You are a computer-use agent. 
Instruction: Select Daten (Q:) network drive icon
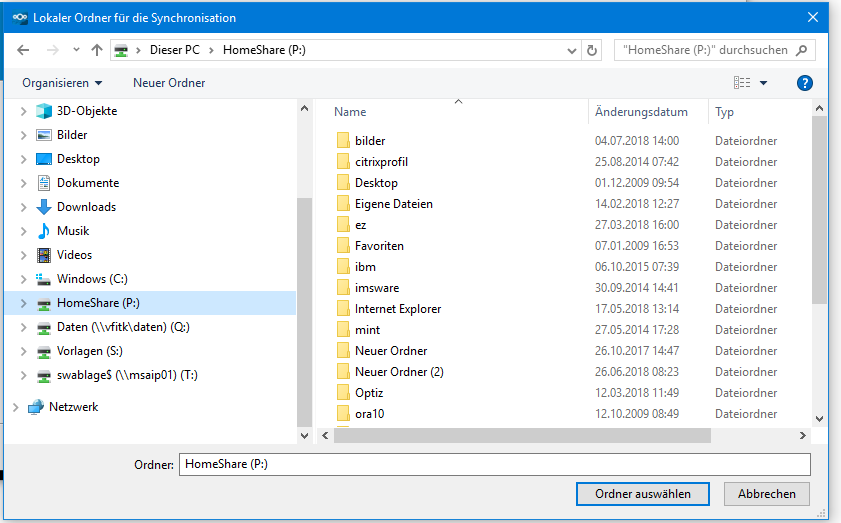pos(44,328)
